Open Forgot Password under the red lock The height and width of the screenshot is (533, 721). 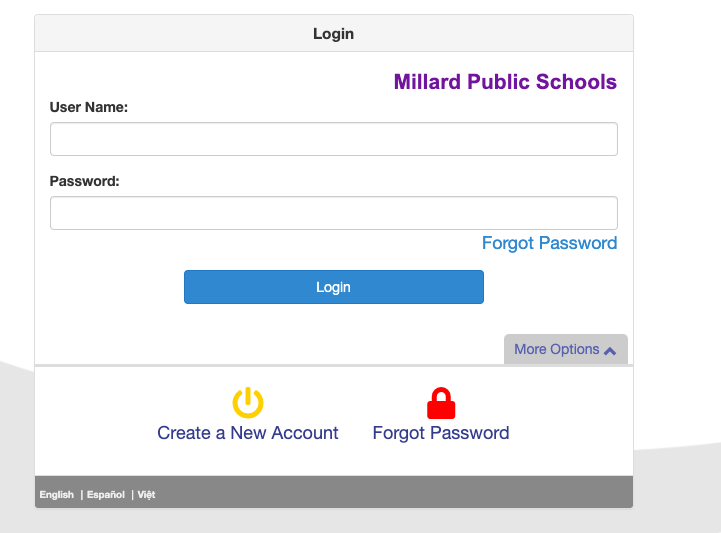[x=441, y=433]
